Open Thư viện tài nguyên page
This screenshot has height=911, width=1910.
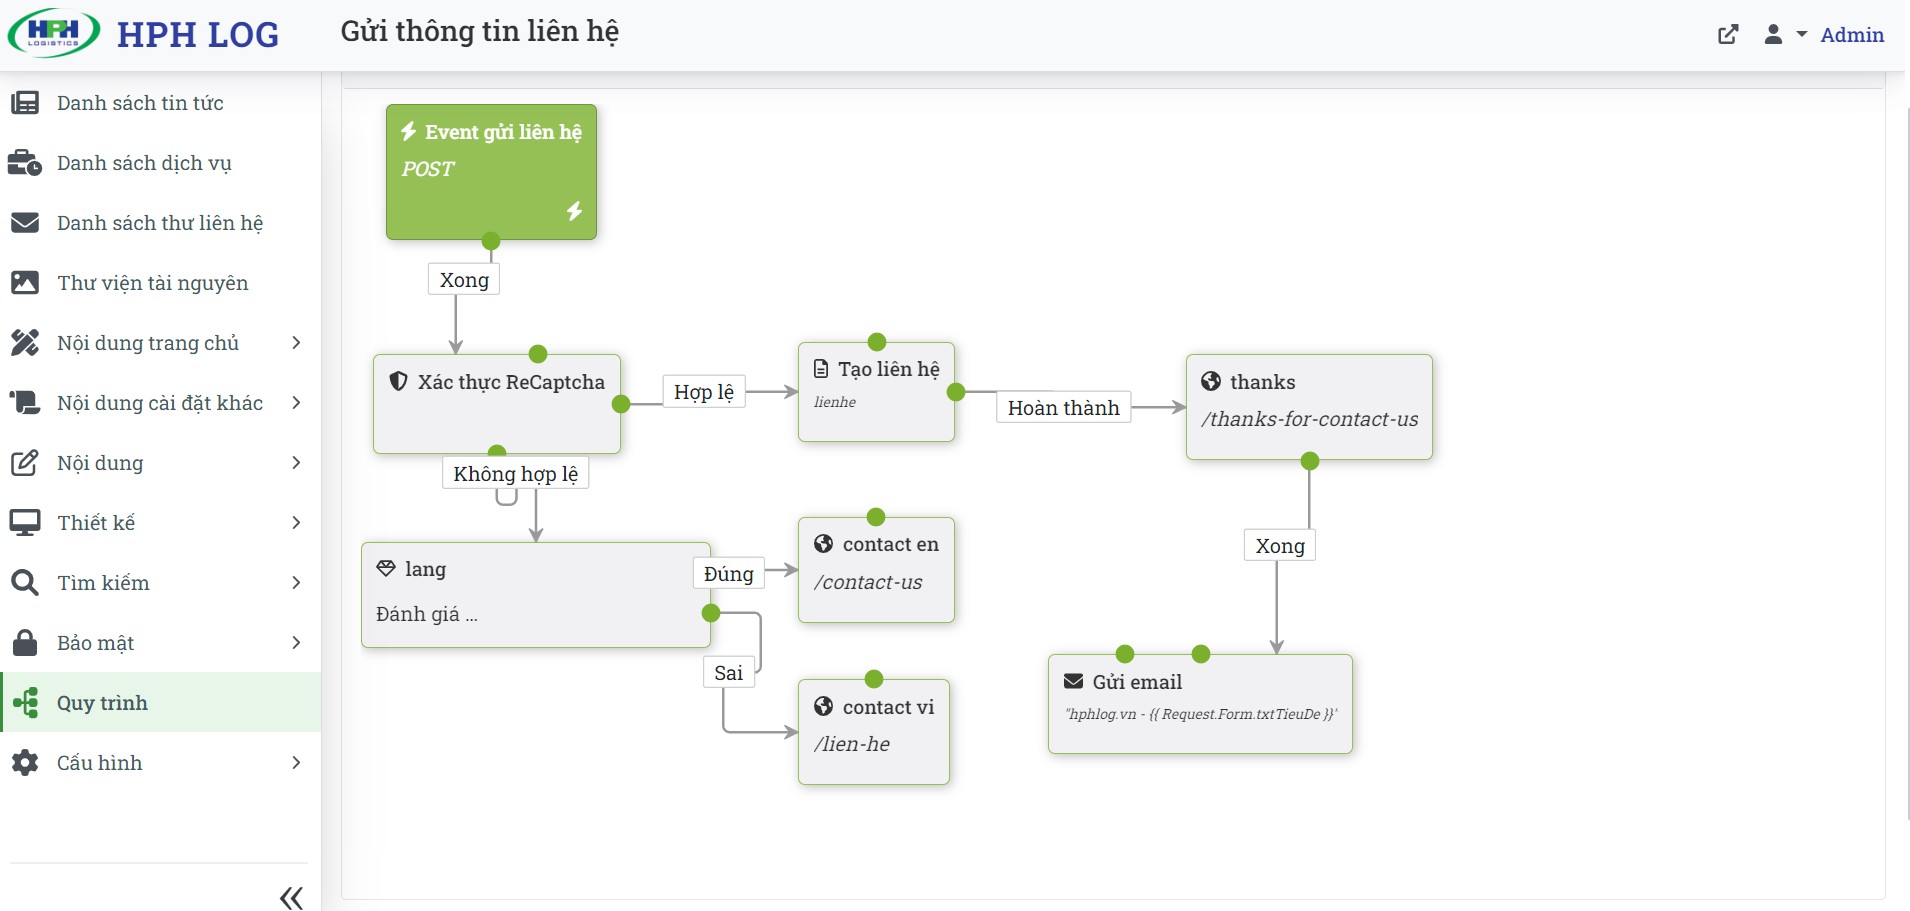pos(152,283)
